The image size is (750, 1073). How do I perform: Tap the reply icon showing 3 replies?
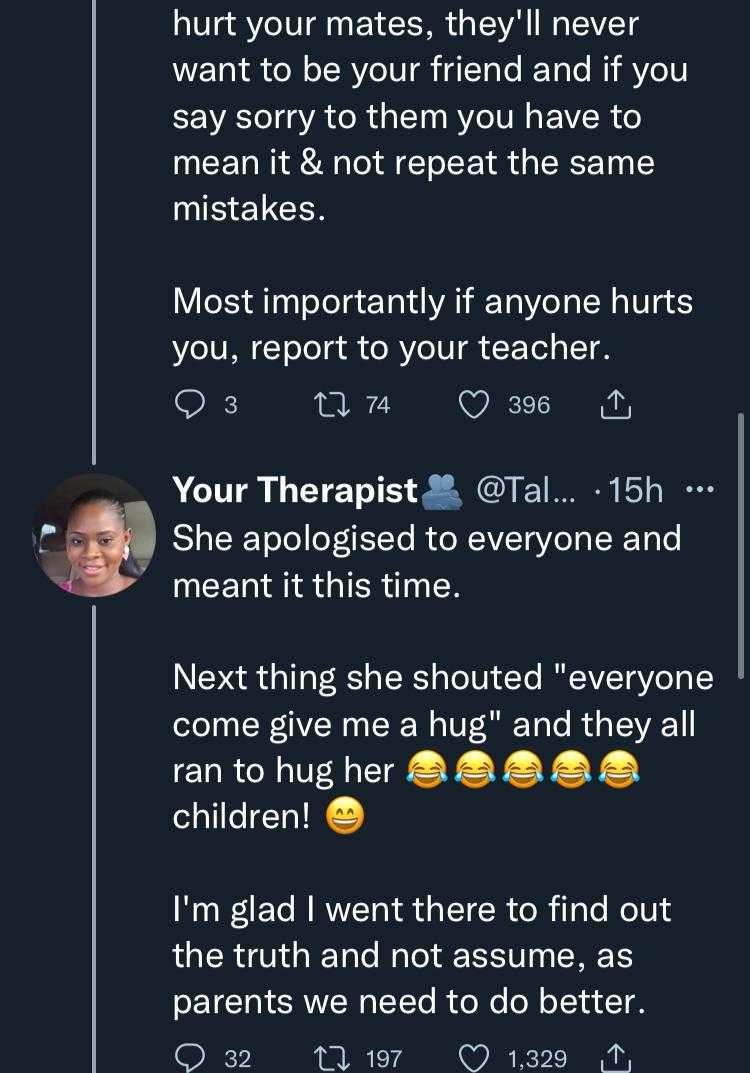(x=189, y=404)
